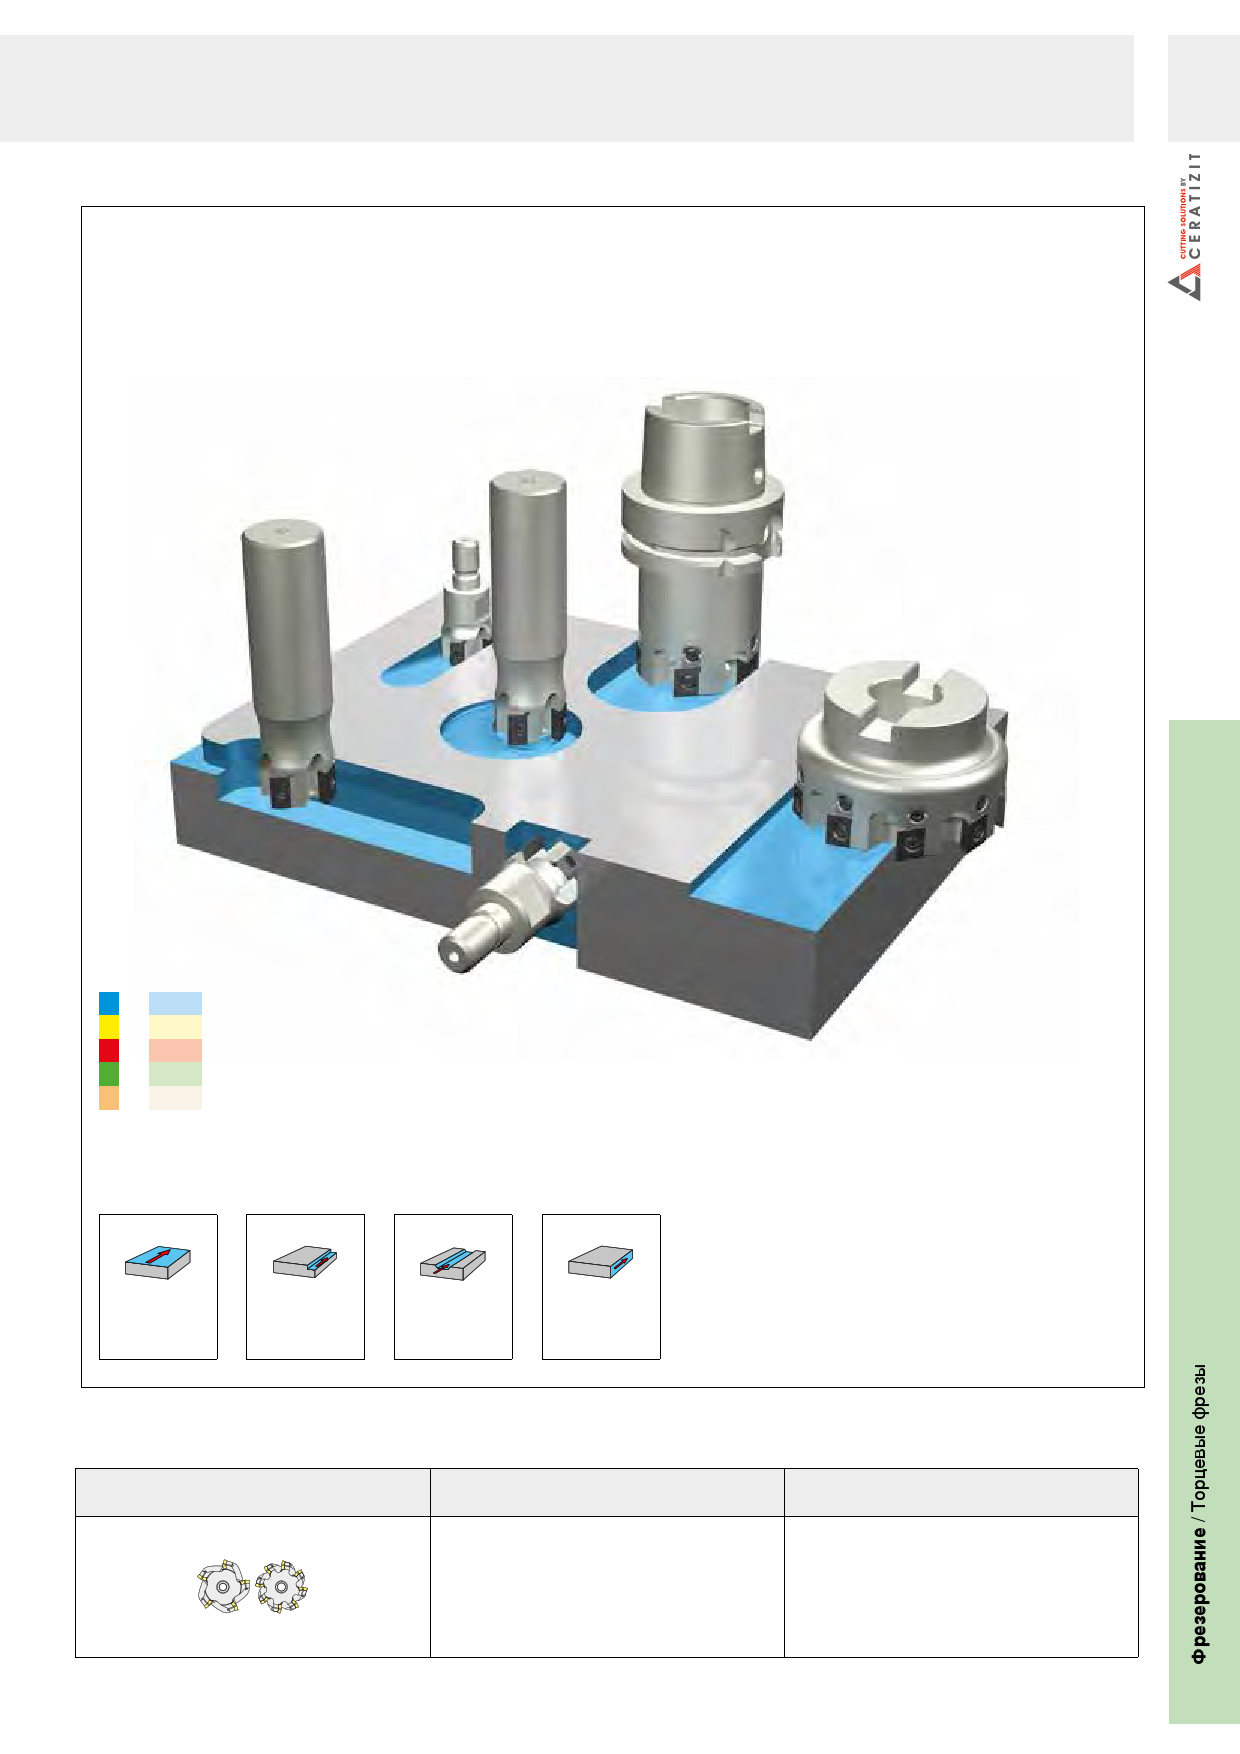Click the coarse-pitch cutter icon with fewer inserts
The height and width of the screenshot is (1754, 1240).
click(223, 1587)
